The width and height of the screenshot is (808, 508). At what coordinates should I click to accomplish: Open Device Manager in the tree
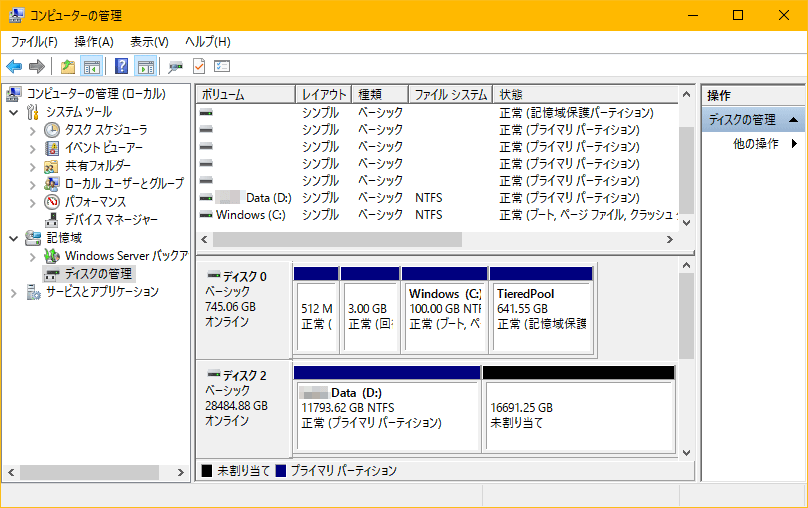[110, 220]
